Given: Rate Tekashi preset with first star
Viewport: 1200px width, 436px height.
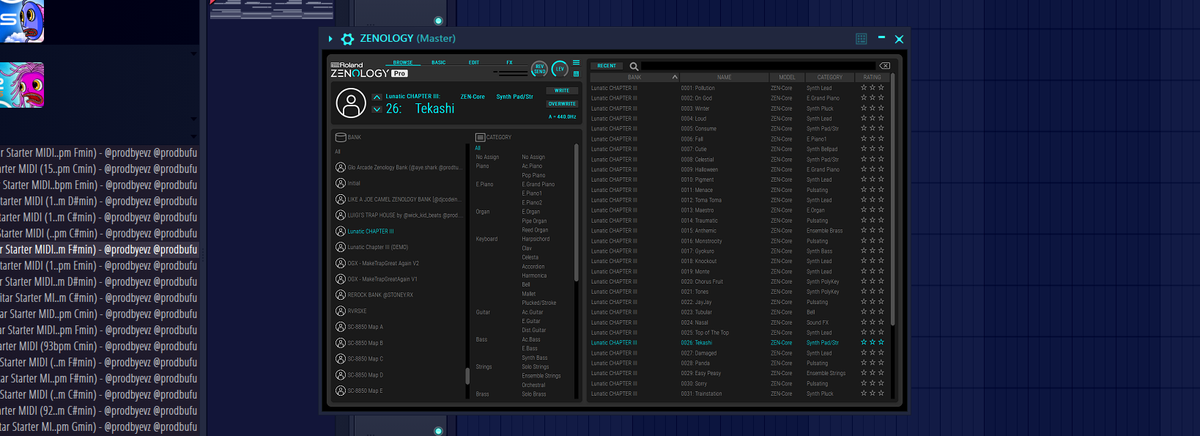Looking at the screenshot, I should pos(863,342).
